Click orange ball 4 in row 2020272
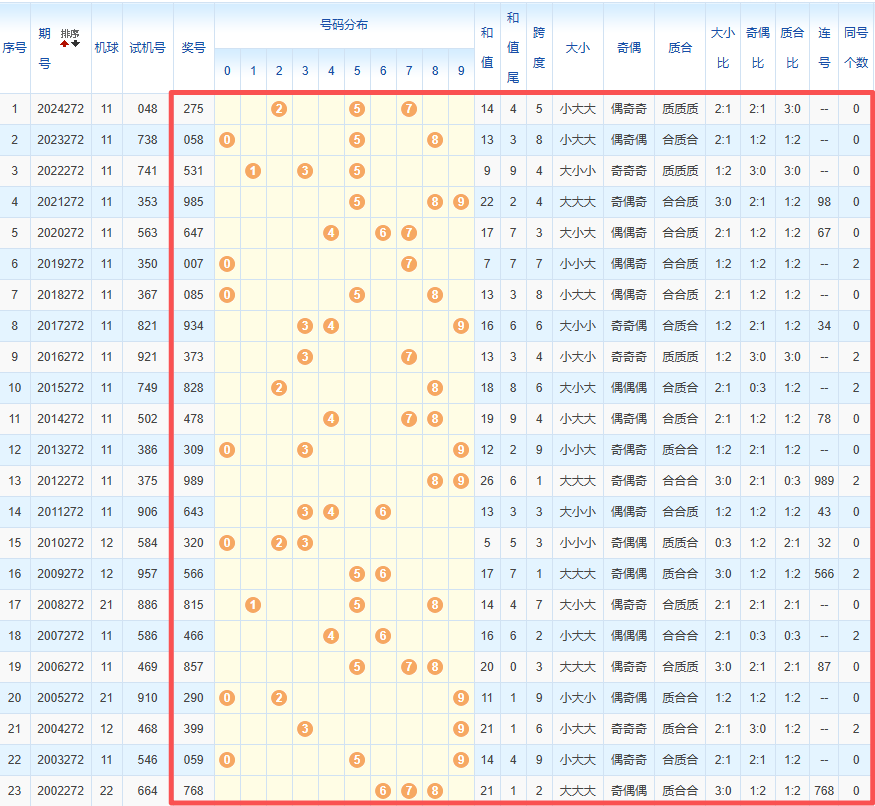Image resolution: width=875 pixels, height=806 pixels. (331, 232)
